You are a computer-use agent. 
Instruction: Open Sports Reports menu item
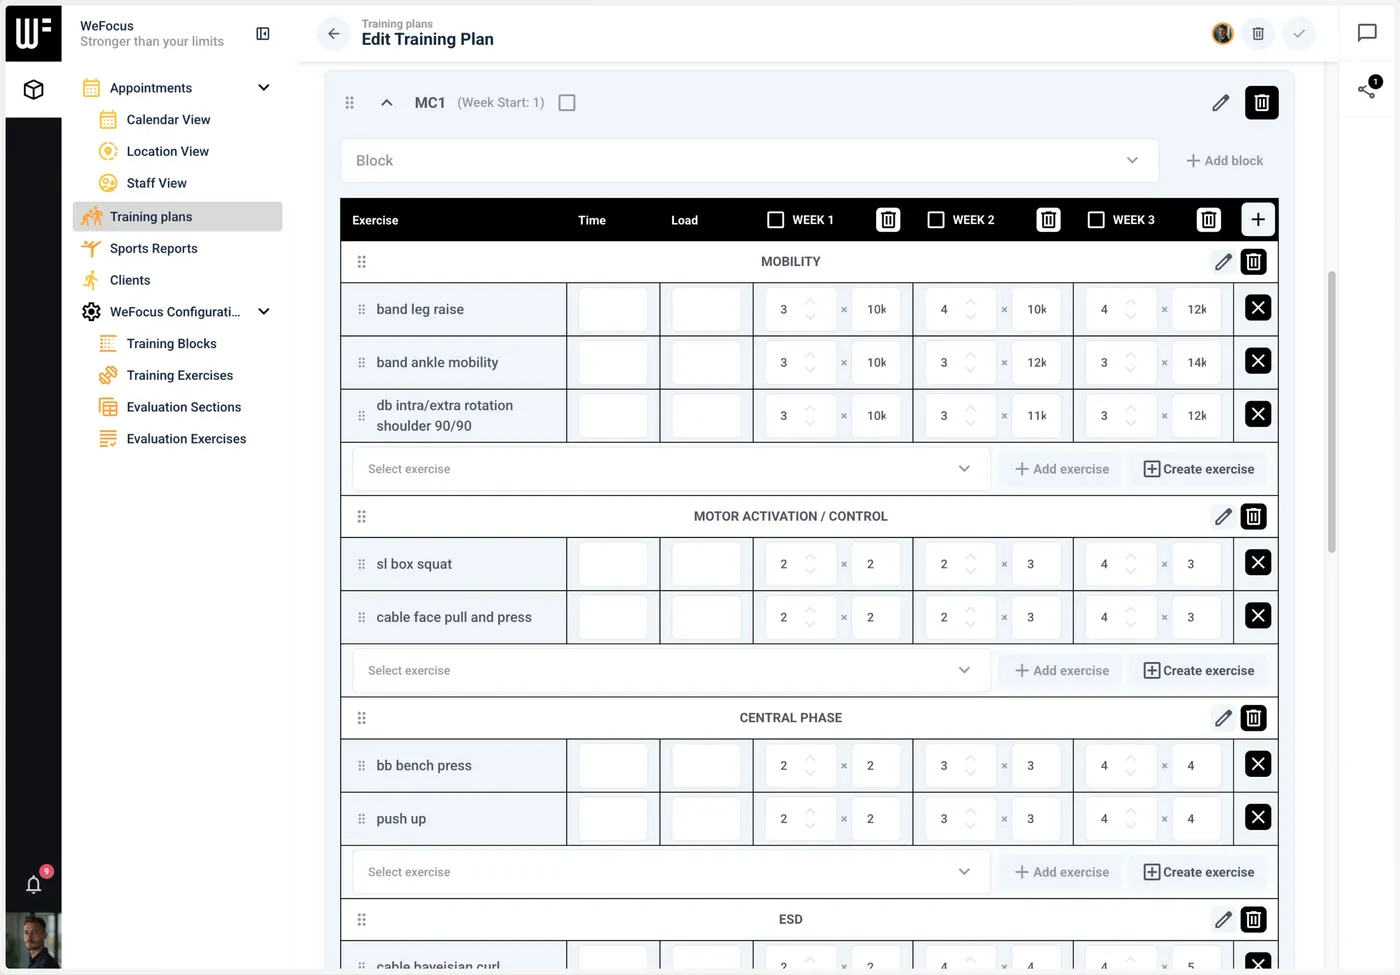(x=153, y=249)
